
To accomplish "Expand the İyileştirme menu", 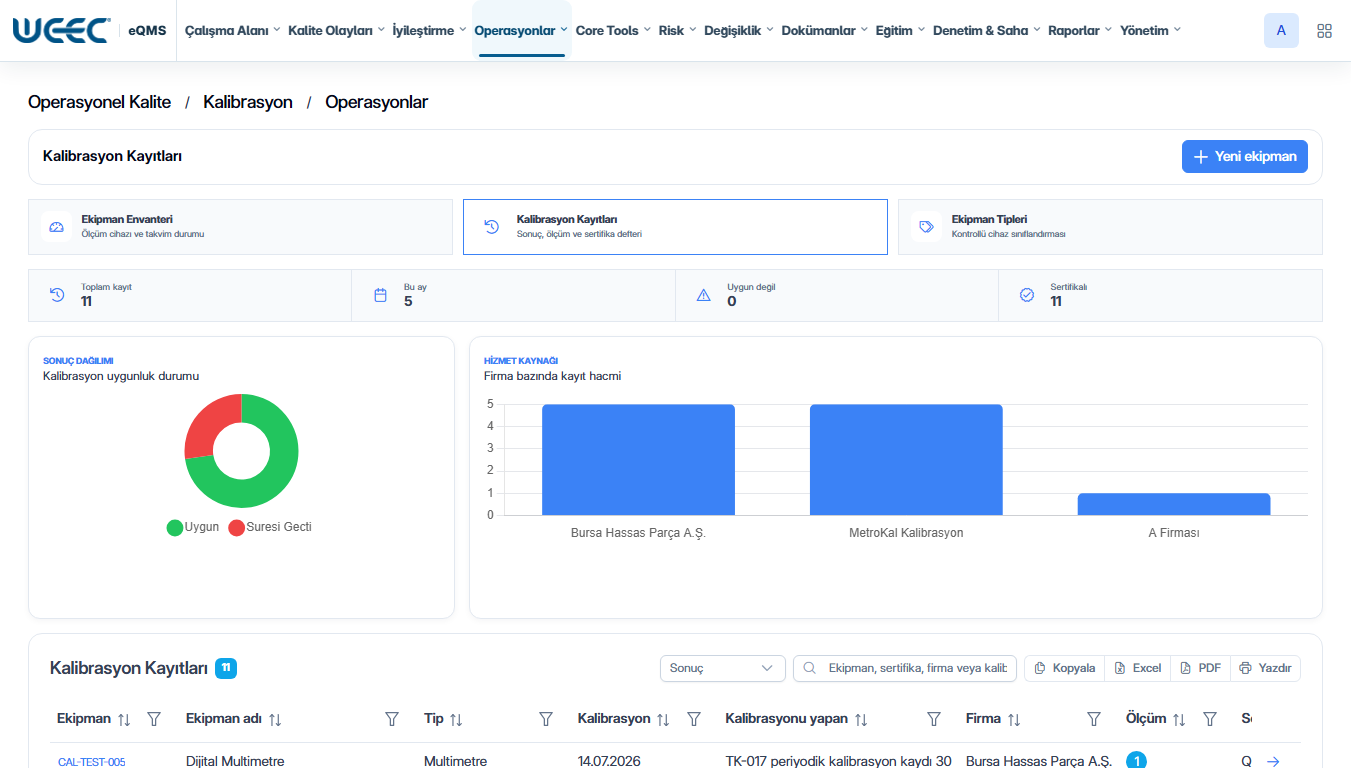I will pos(429,31).
